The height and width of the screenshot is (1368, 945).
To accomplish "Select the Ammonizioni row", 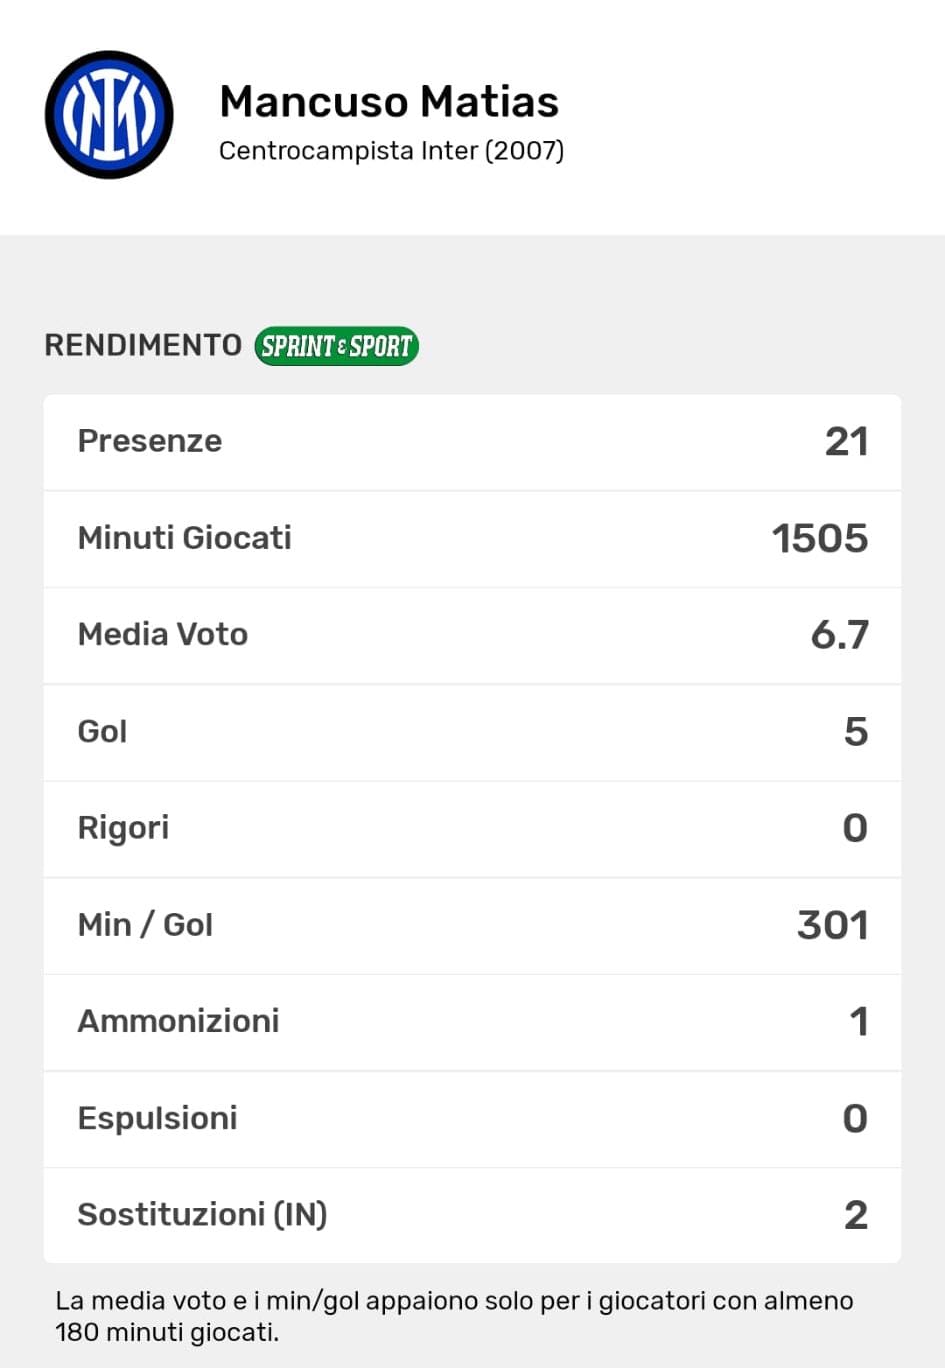I will pyautogui.click(x=472, y=1021).
